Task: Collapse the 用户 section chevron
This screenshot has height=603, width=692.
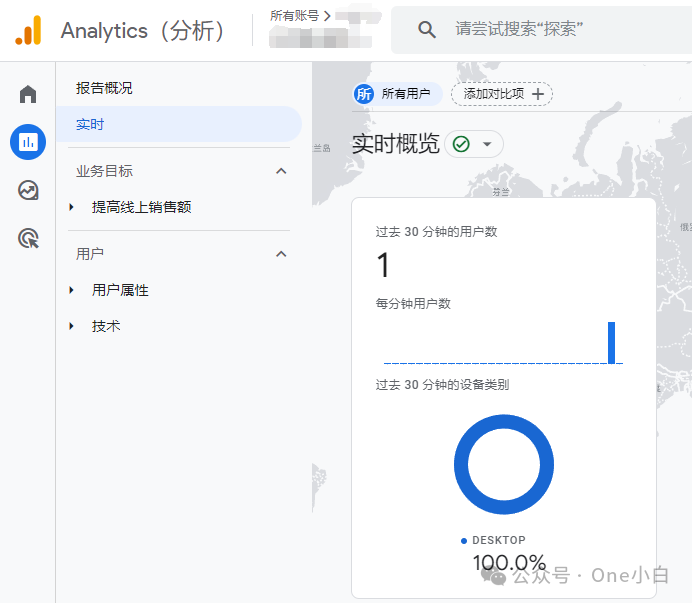Action: (x=281, y=254)
